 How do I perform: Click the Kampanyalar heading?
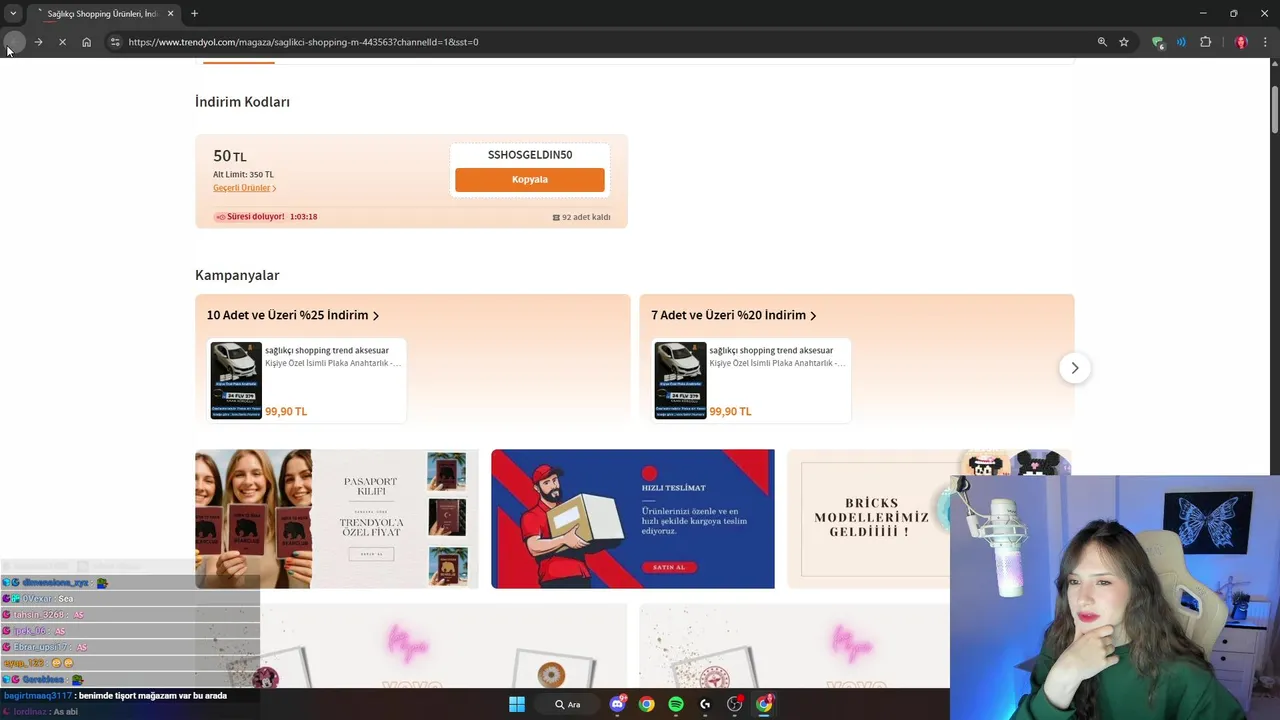[x=237, y=275]
